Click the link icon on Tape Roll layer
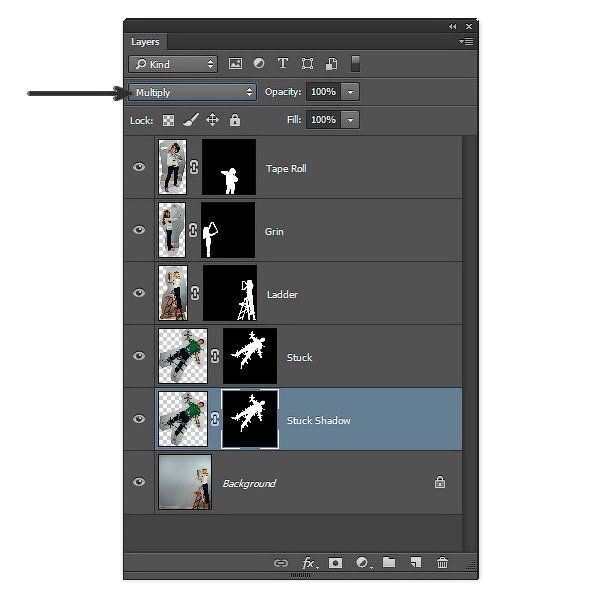The height and width of the screenshot is (603, 600). click(194, 167)
